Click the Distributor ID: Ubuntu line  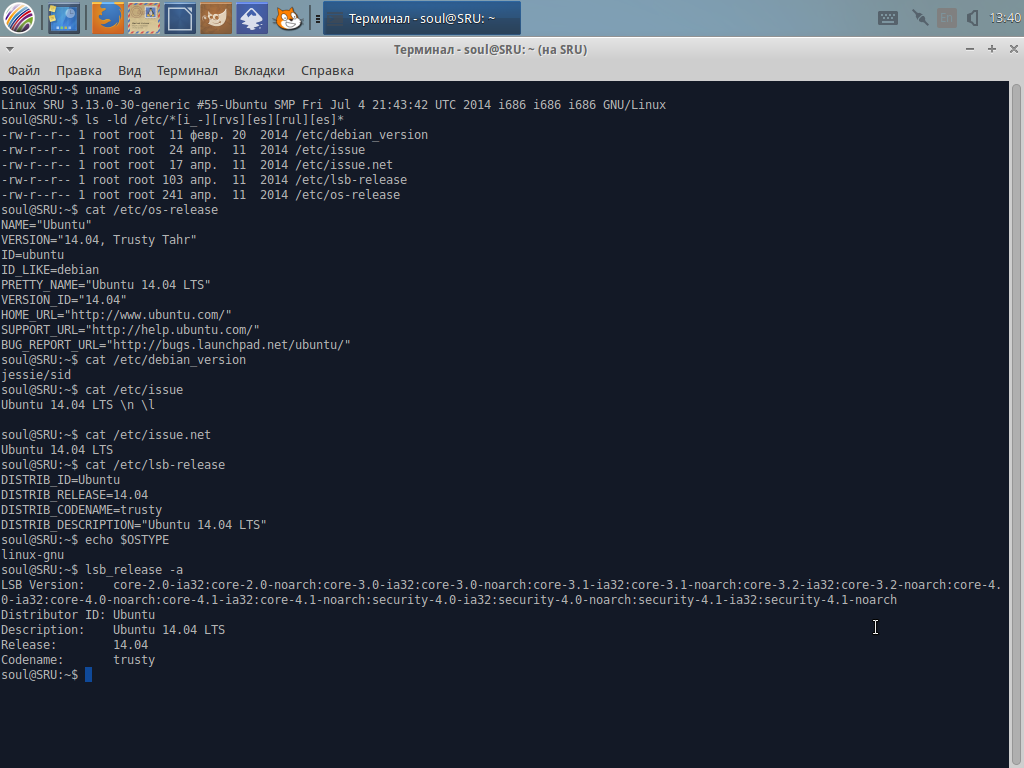tap(78, 615)
